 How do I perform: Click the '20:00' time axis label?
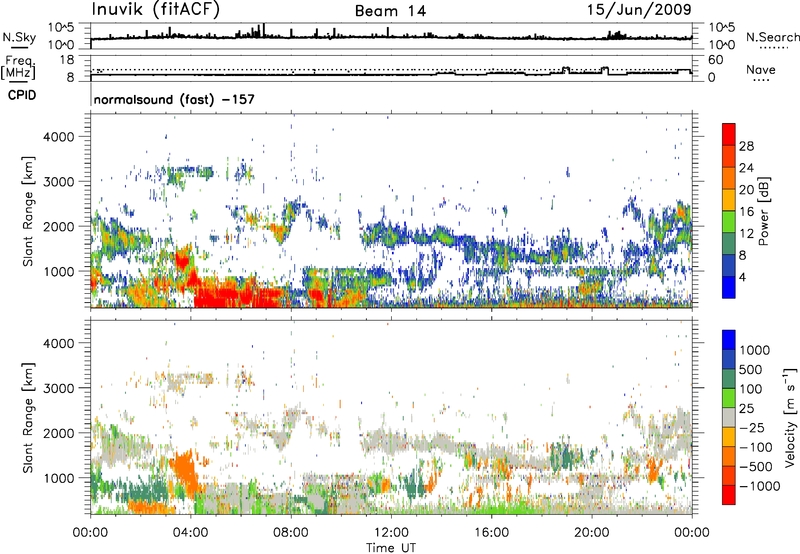pos(591,533)
